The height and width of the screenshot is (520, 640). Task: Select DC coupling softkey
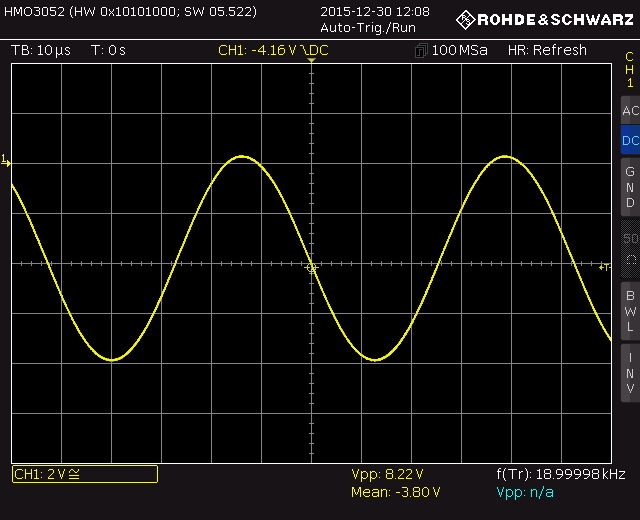[x=629, y=141]
